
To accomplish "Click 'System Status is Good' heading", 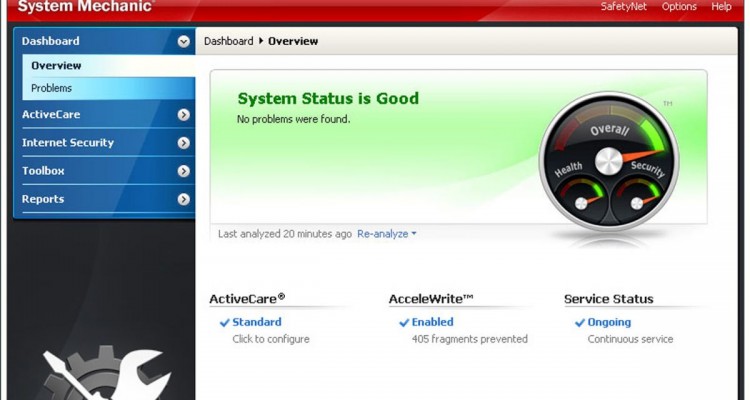I will click(328, 99).
